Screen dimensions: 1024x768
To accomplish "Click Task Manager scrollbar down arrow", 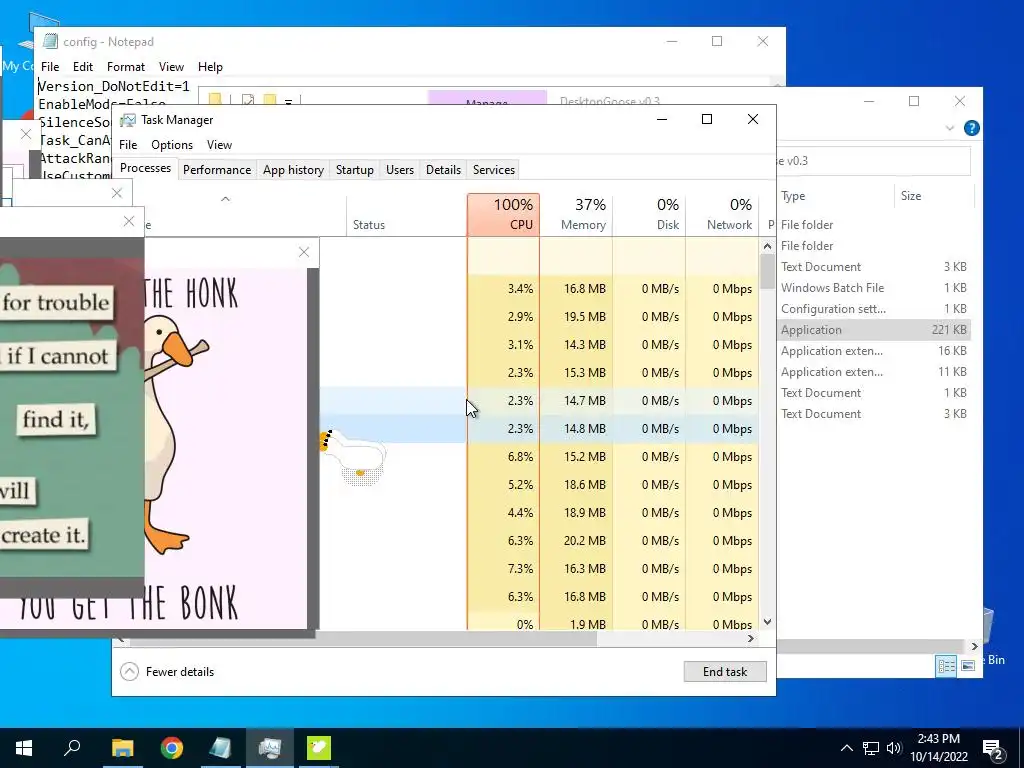I will pos(767,622).
